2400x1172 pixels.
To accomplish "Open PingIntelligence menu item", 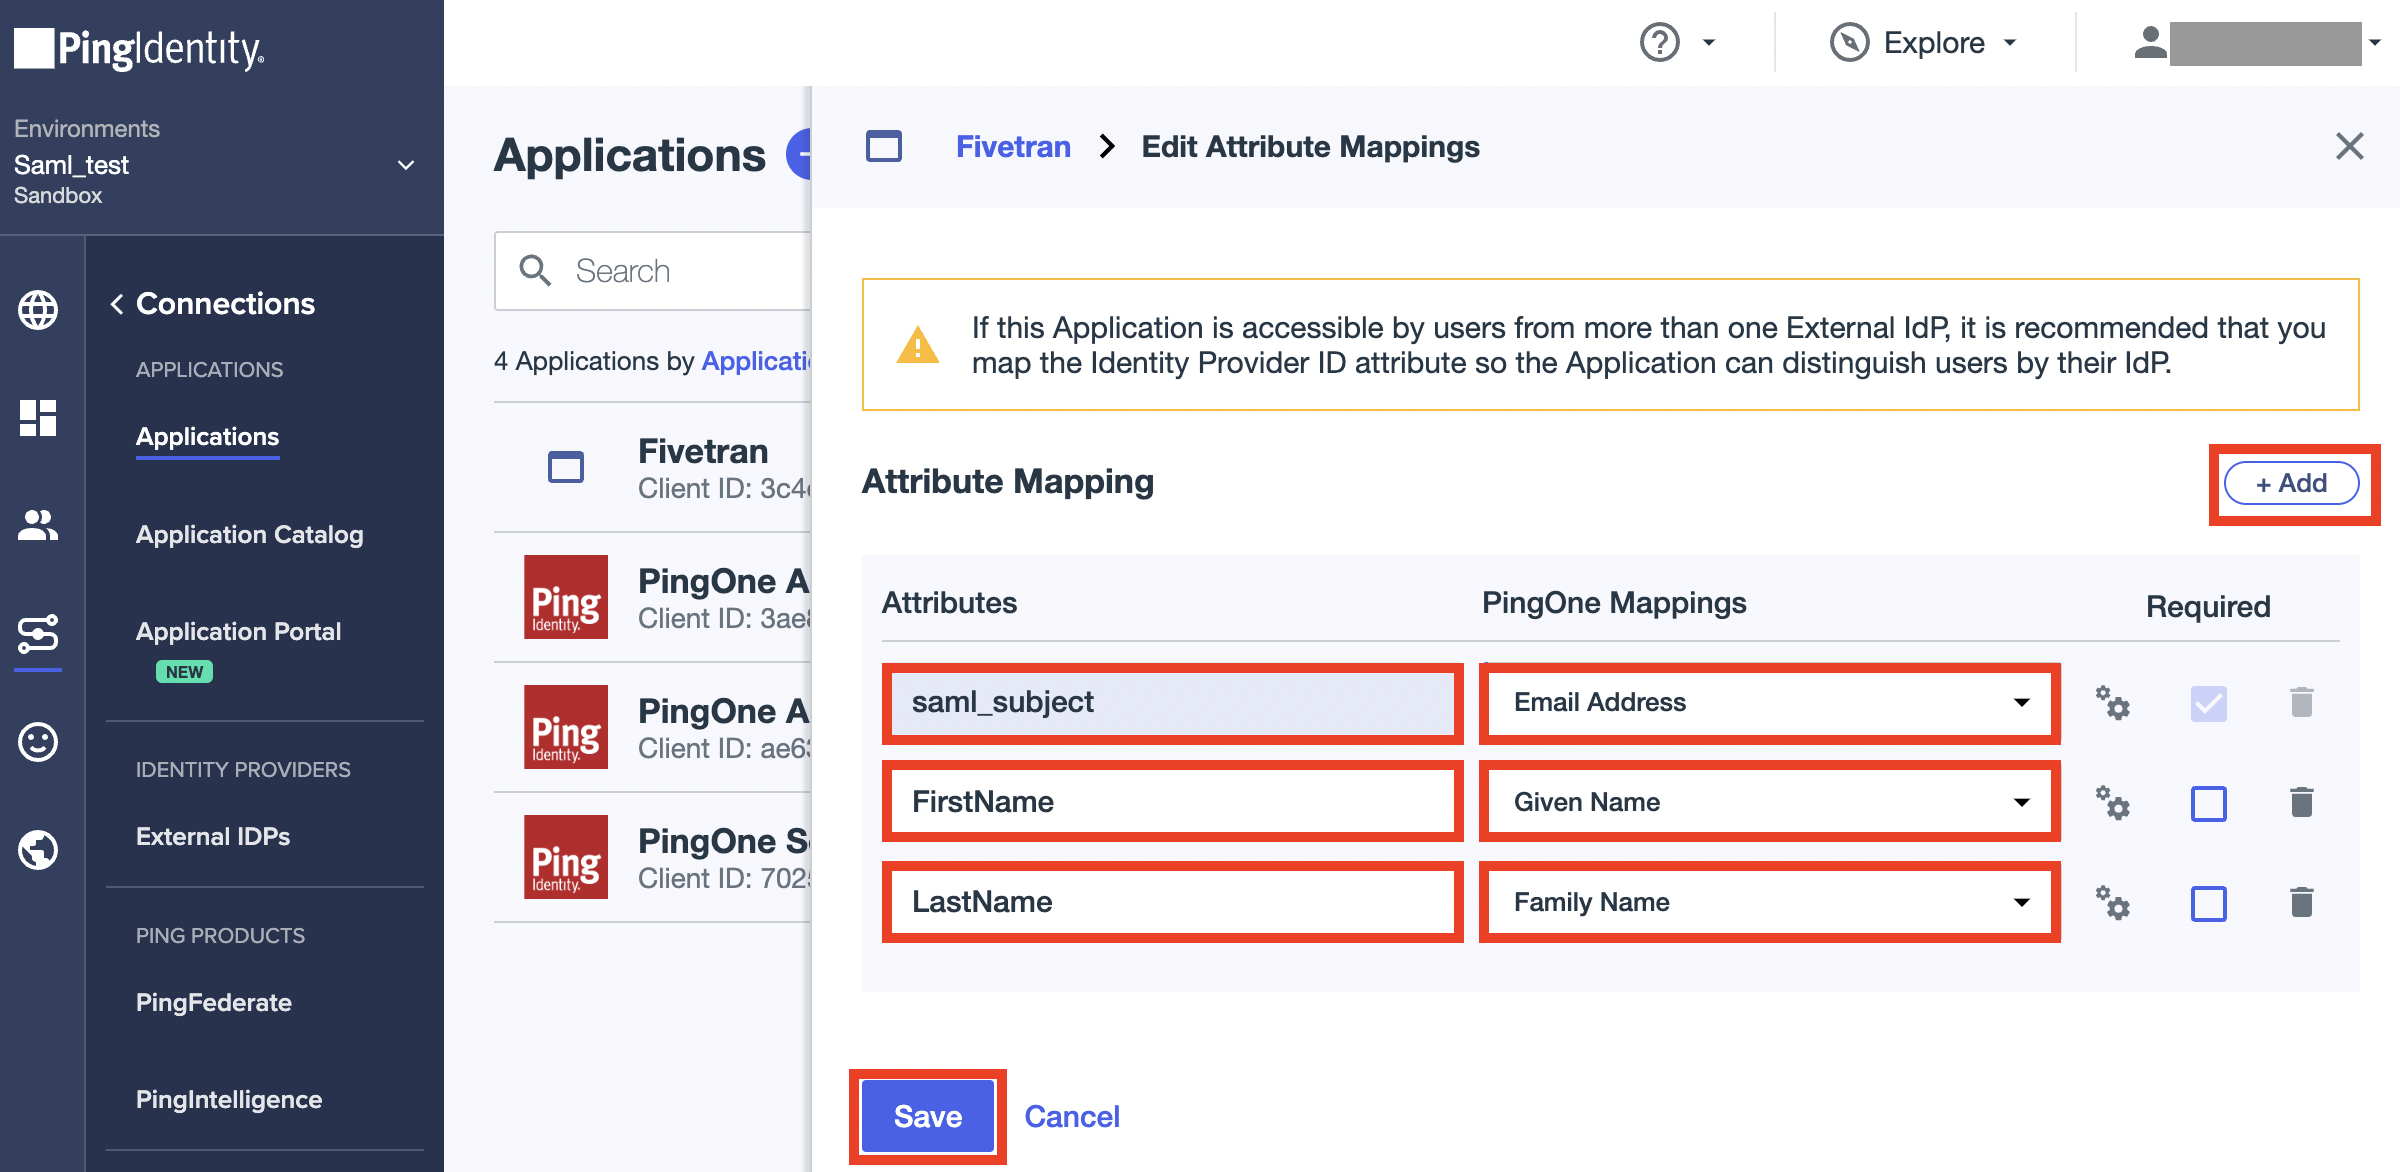I will tap(229, 1099).
